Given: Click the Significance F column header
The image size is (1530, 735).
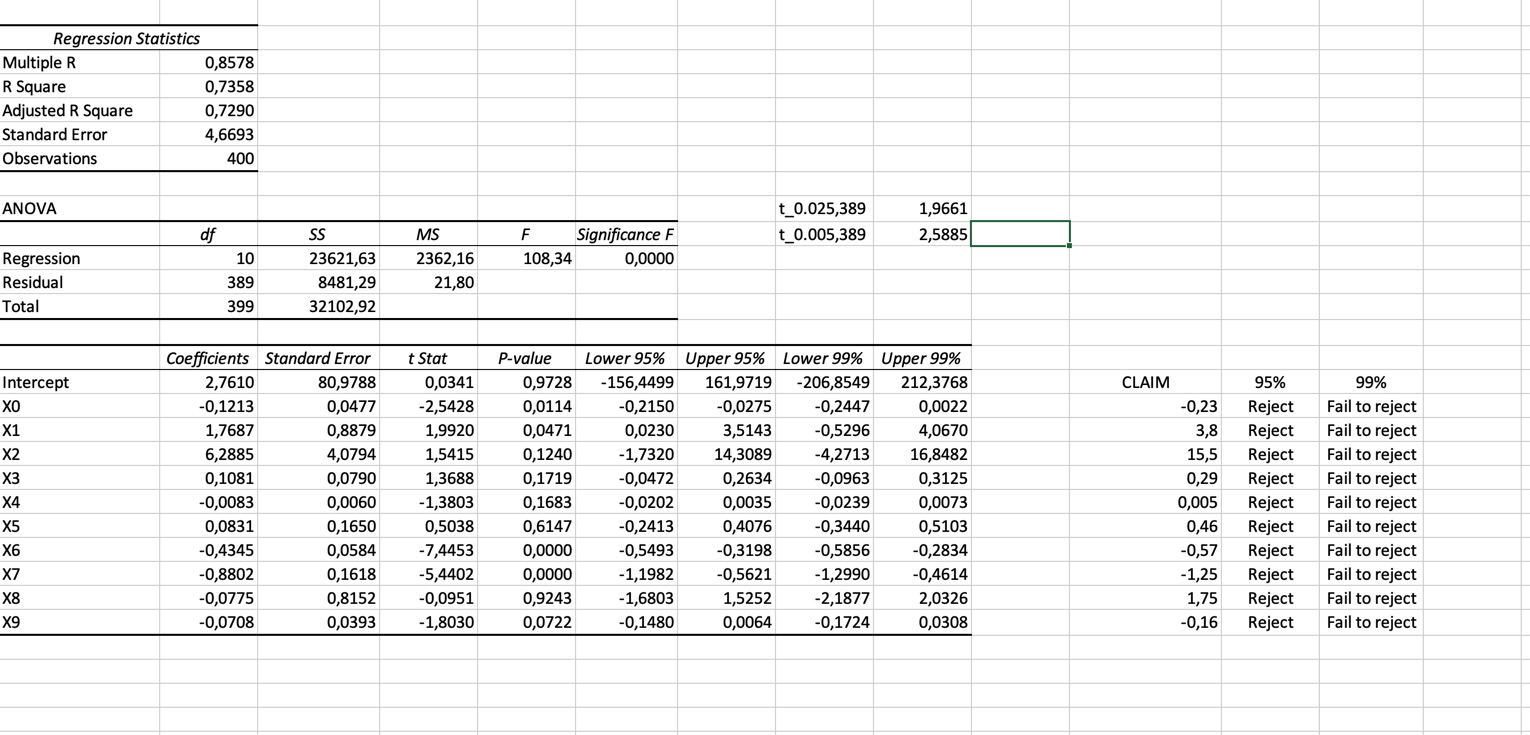Looking at the screenshot, I should (625, 234).
